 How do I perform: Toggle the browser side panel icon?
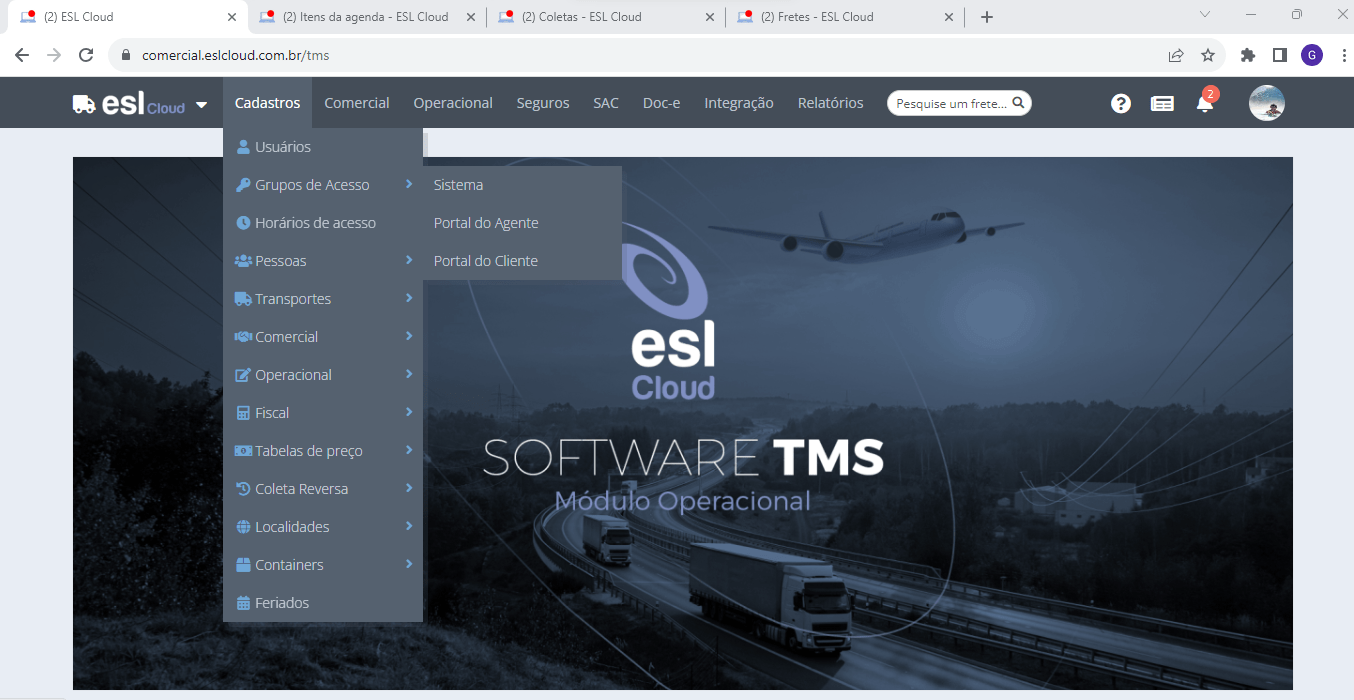(1279, 55)
